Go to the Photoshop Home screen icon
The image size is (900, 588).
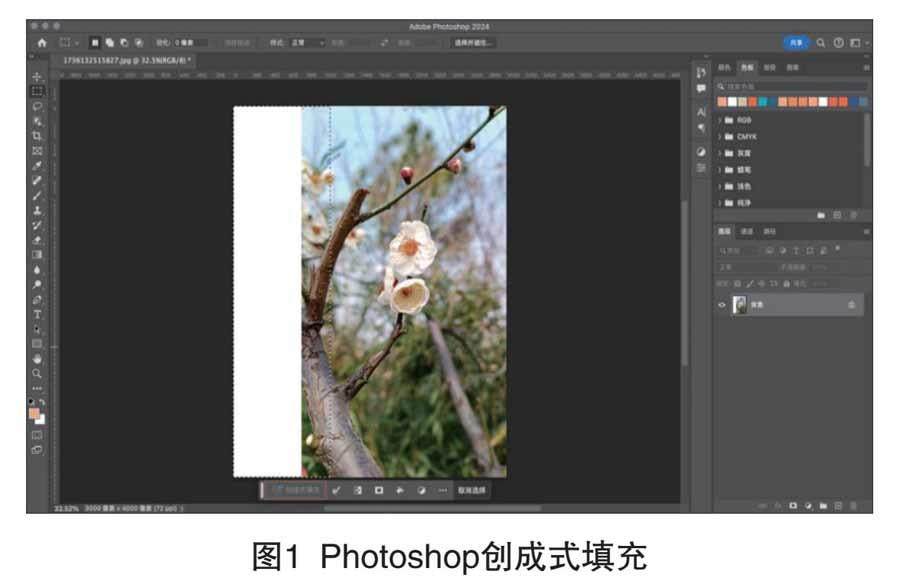click(42, 43)
